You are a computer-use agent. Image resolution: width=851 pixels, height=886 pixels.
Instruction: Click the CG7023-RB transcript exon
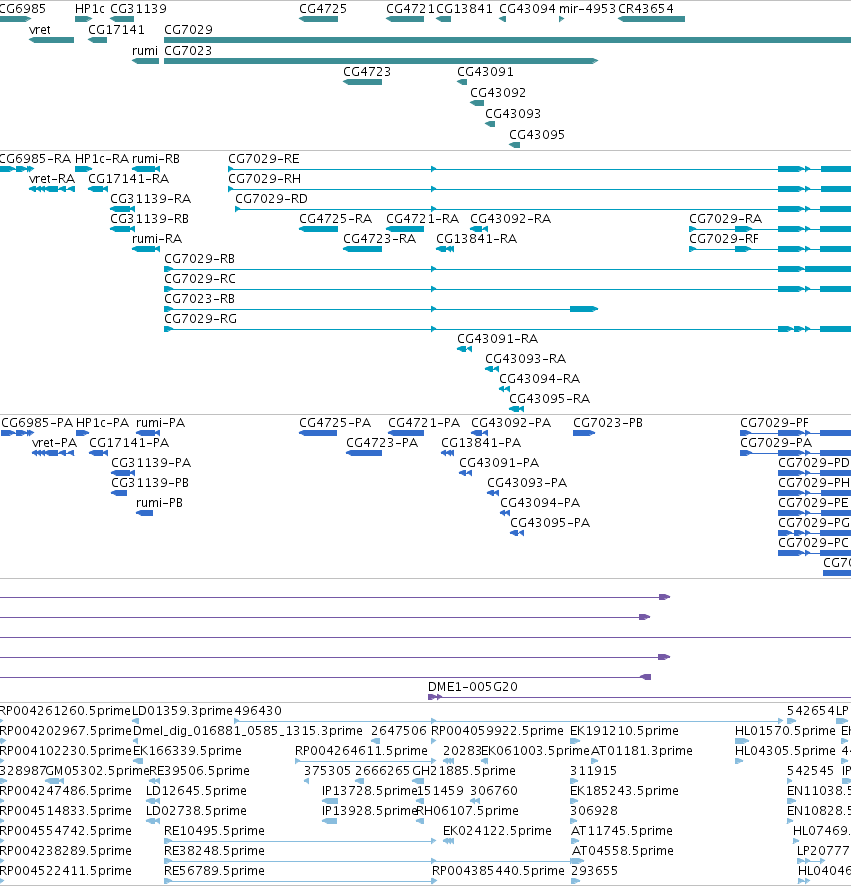(x=584, y=309)
